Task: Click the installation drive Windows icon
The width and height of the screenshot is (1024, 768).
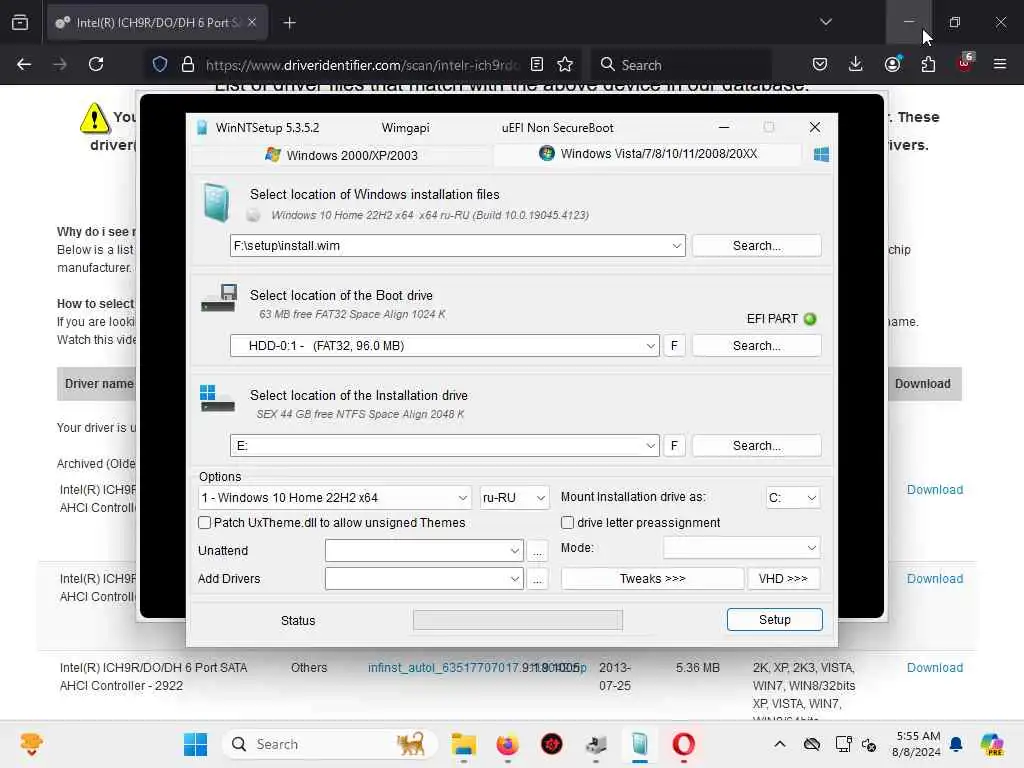Action: (217, 398)
